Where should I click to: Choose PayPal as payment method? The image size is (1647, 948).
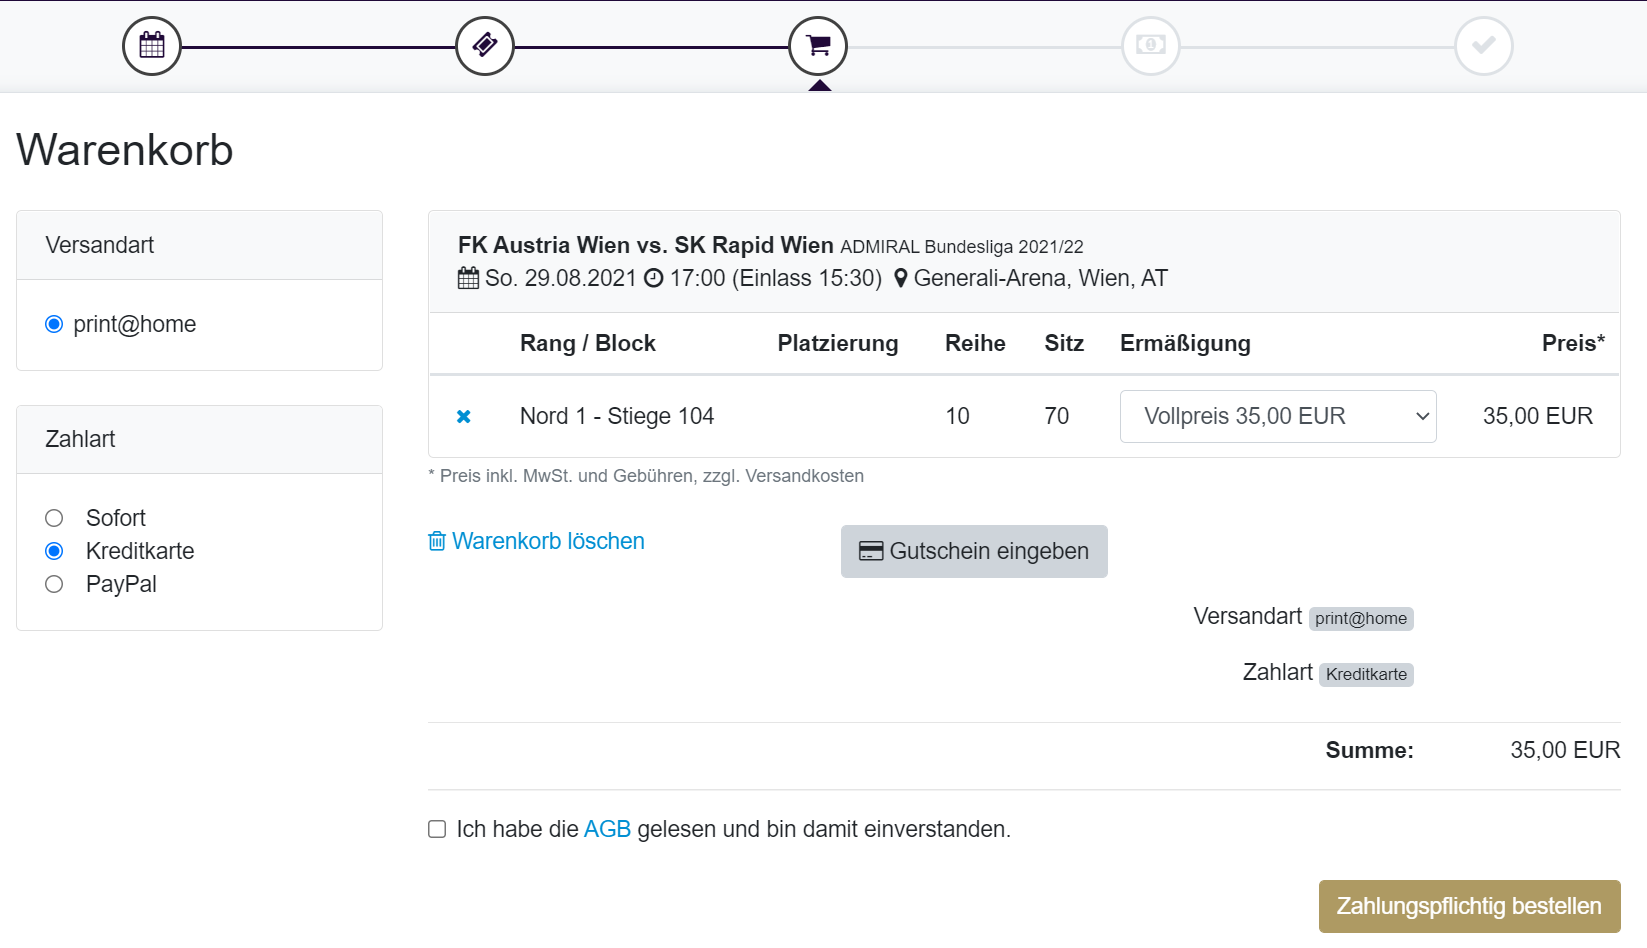coord(54,584)
